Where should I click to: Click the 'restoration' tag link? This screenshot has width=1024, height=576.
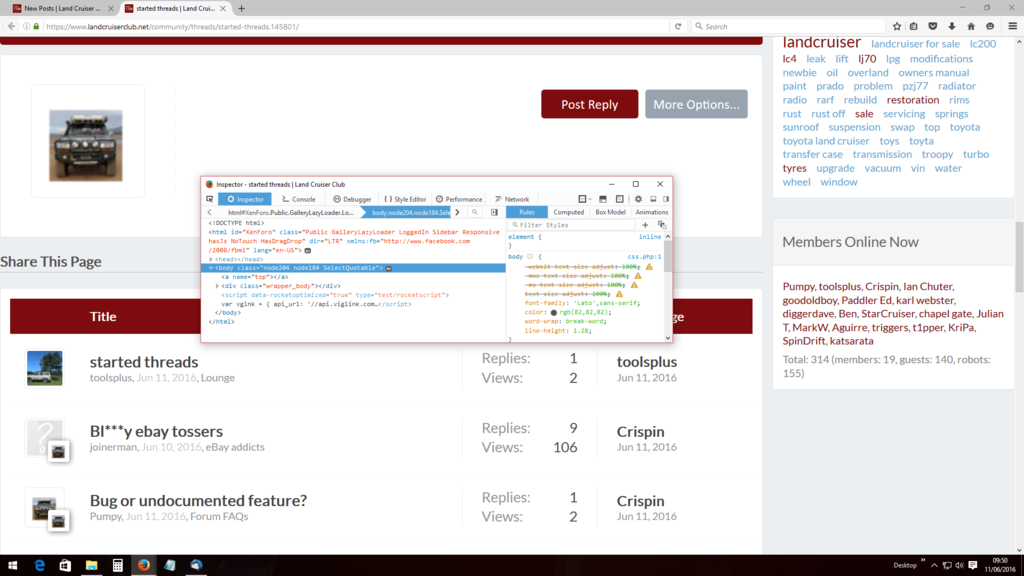[912, 100]
